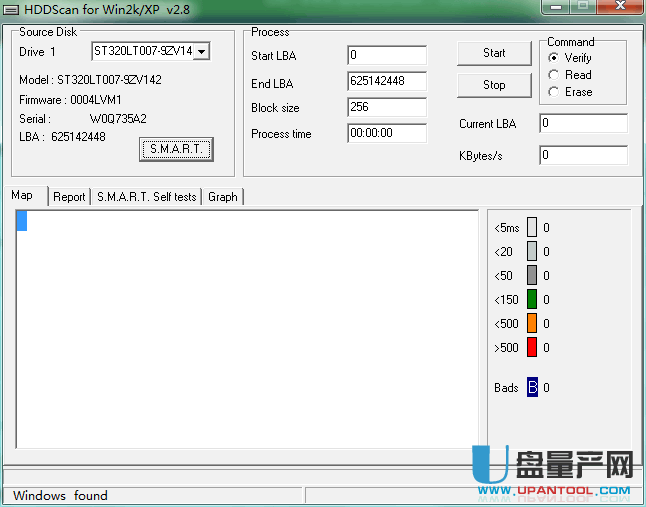Click the Block size input field
The width and height of the screenshot is (646, 507).
[x=387, y=107]
